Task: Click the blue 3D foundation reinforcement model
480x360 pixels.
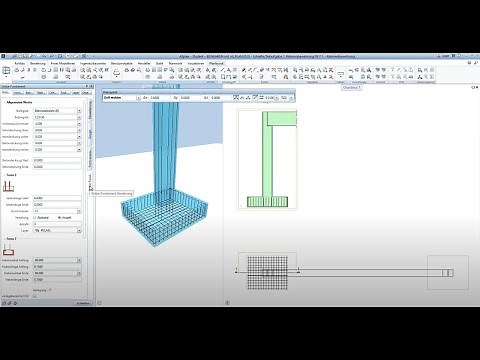Action: click(x=165, y=217)
